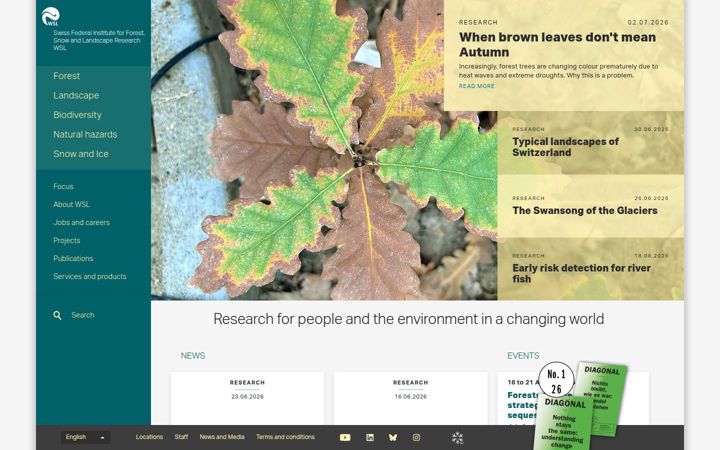Image resolution: width=720 pixels, height=450 pixels.
Task: Open the Research news card dated 23.06.2026
Action: pos(248,398)
